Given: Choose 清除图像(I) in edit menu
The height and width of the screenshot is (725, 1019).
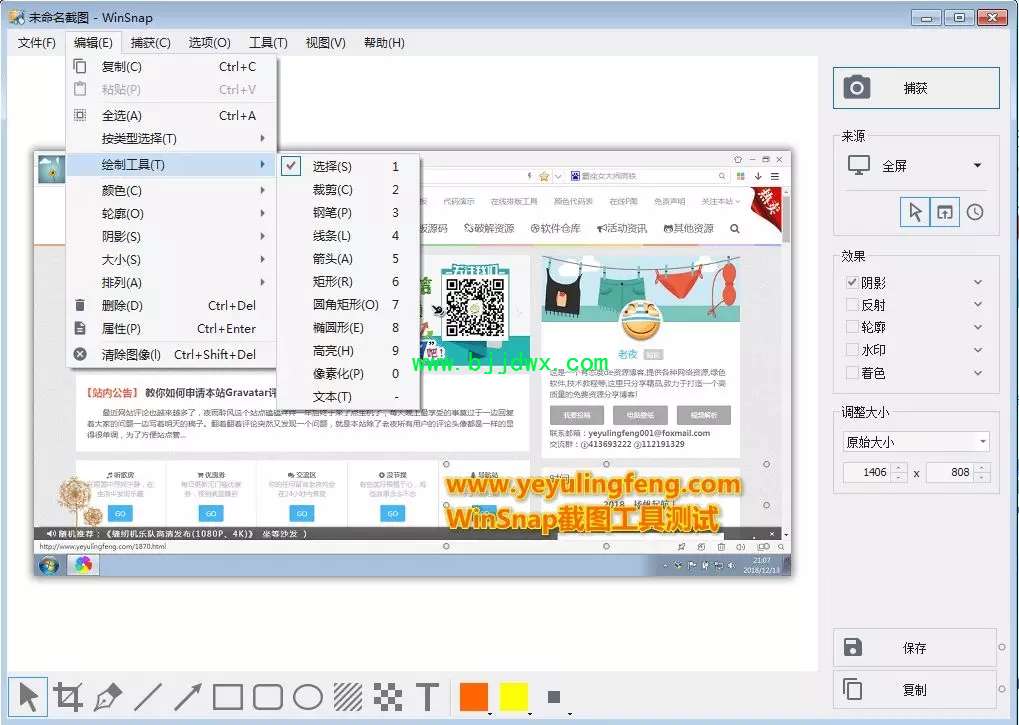Looking at the screenshot, I should 172,354.
